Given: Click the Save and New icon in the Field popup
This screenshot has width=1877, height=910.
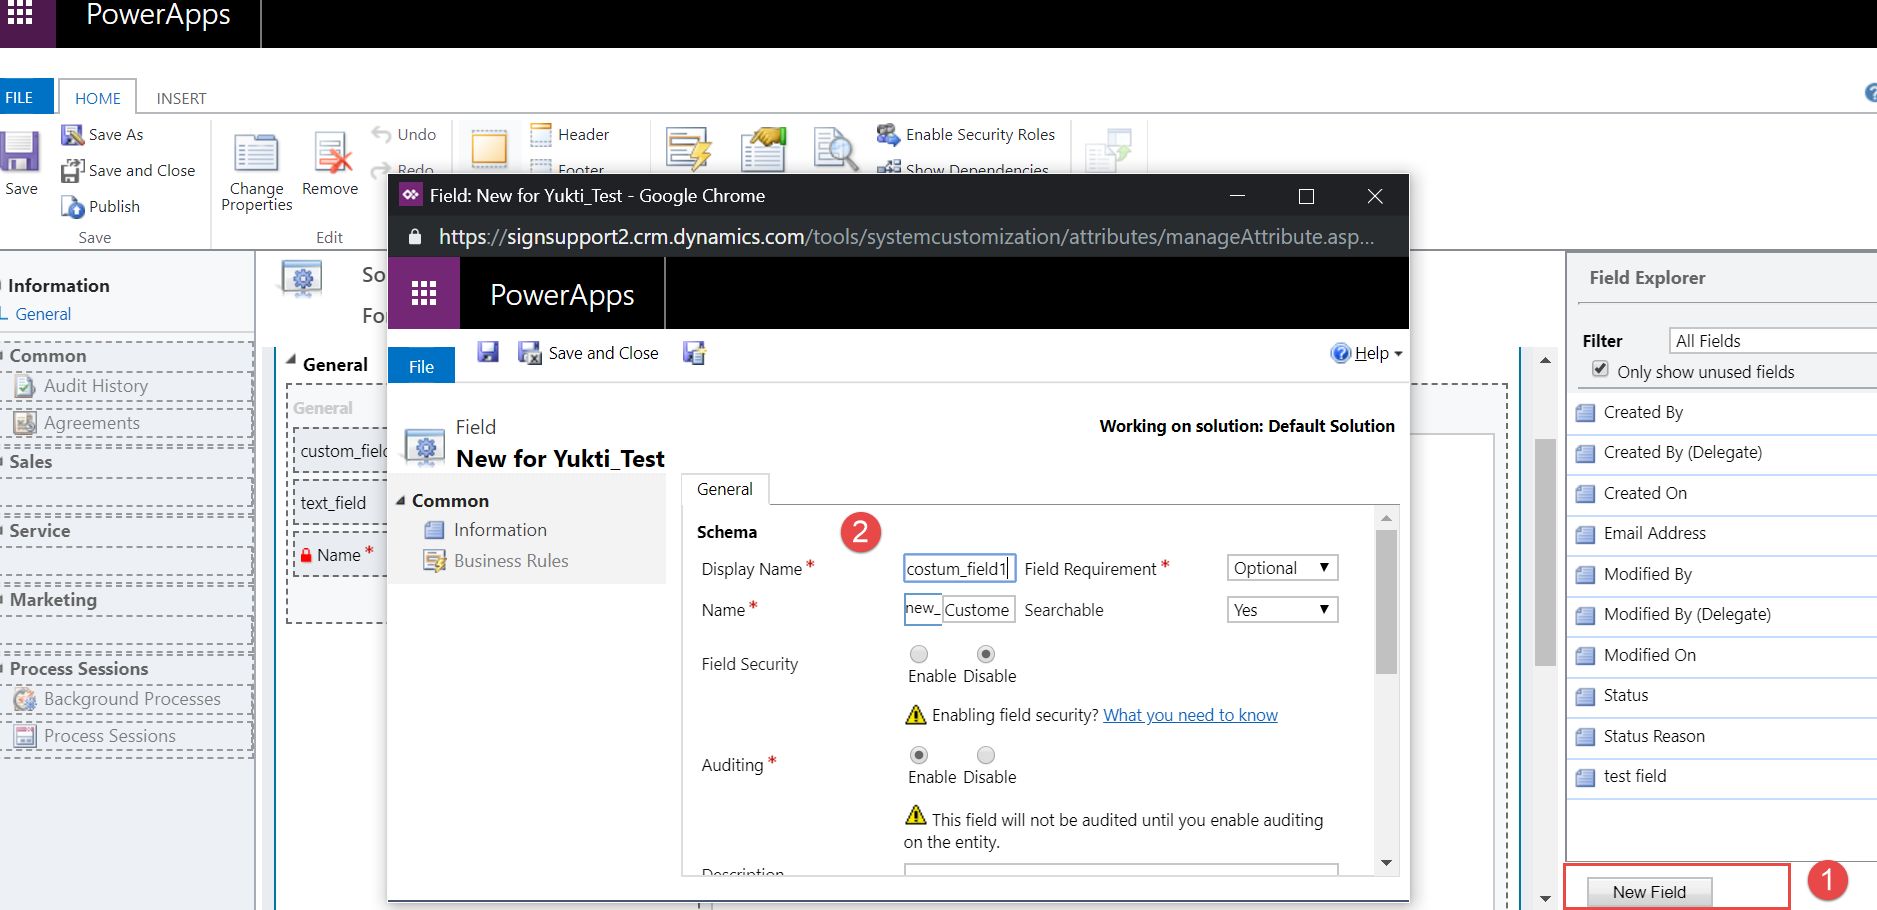Looking at the screenshot, I should point(694,353).
